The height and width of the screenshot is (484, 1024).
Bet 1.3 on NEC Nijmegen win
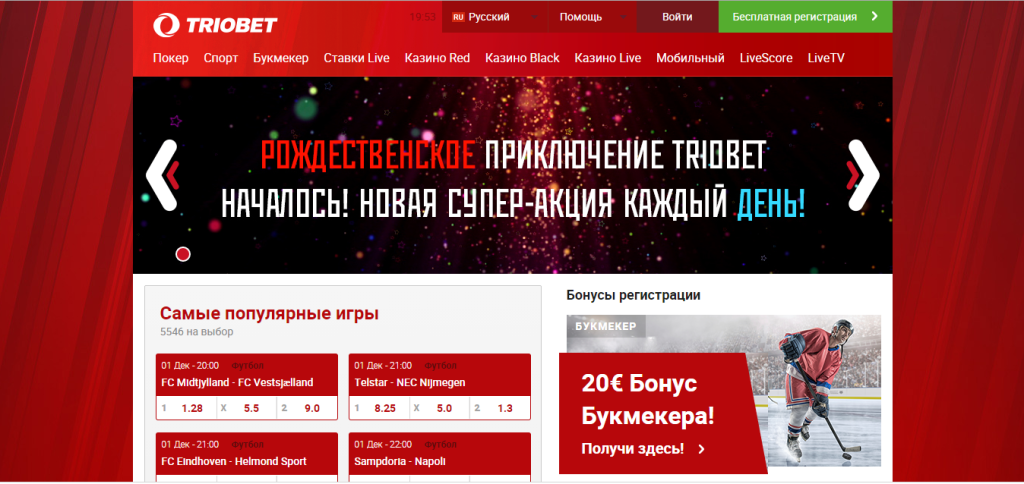tap(500, 408)
